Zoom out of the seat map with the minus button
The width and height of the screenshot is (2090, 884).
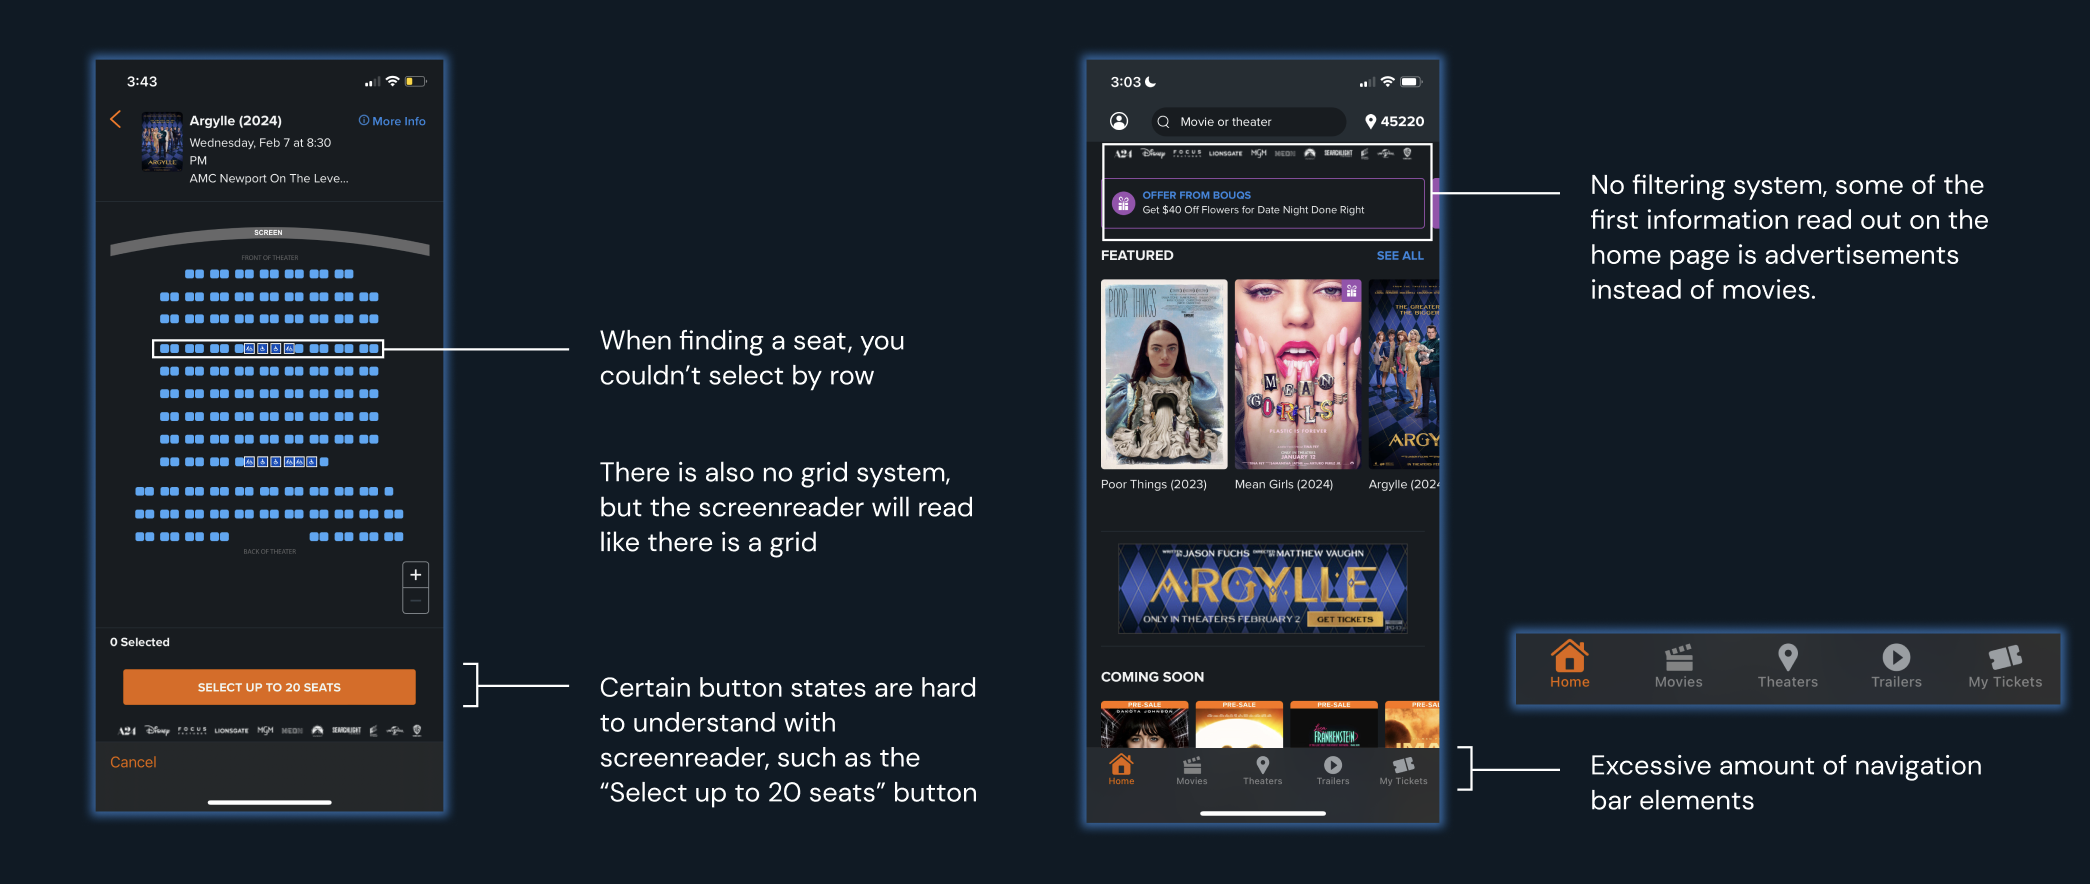tap(415, 601)
